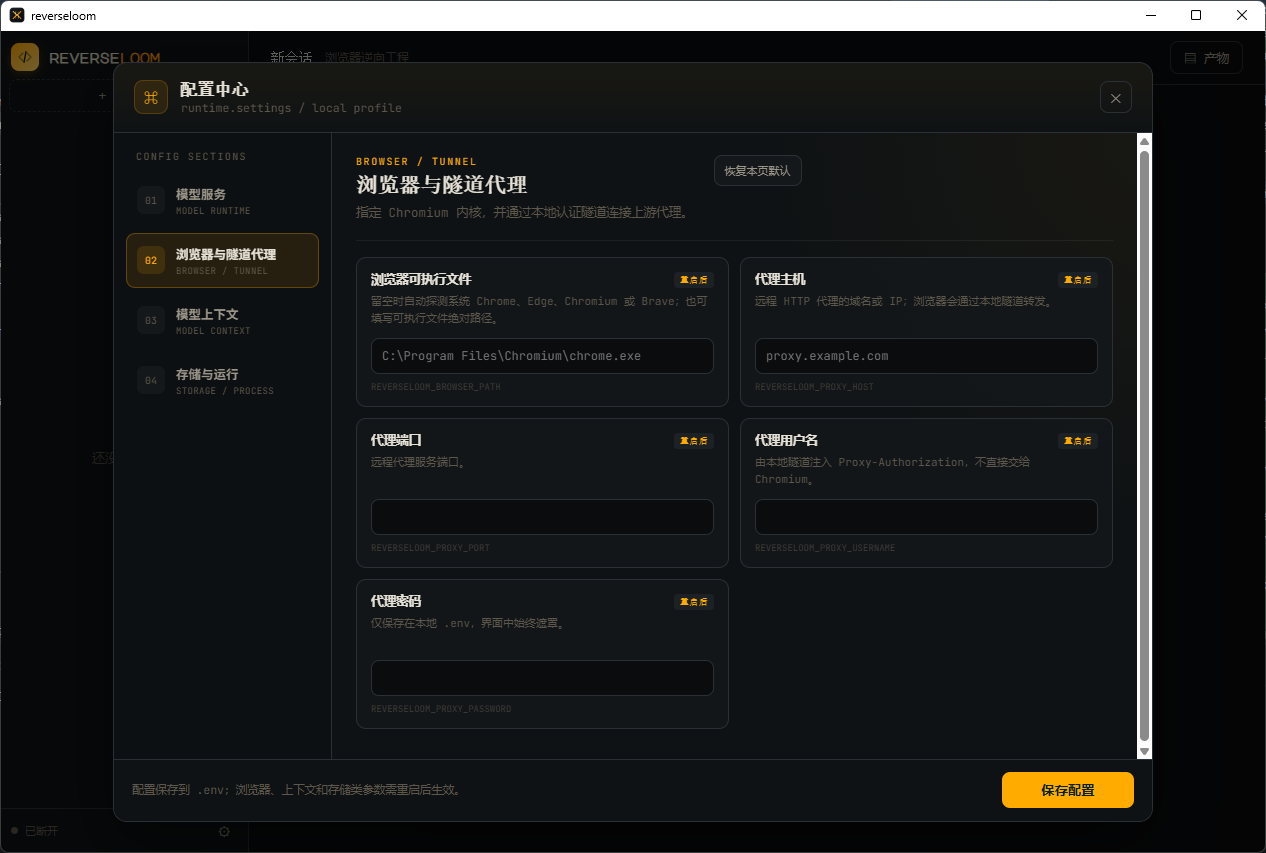Click the settings gear in status bar
The height and width of the screenshot is (853, 1266).
224,831
